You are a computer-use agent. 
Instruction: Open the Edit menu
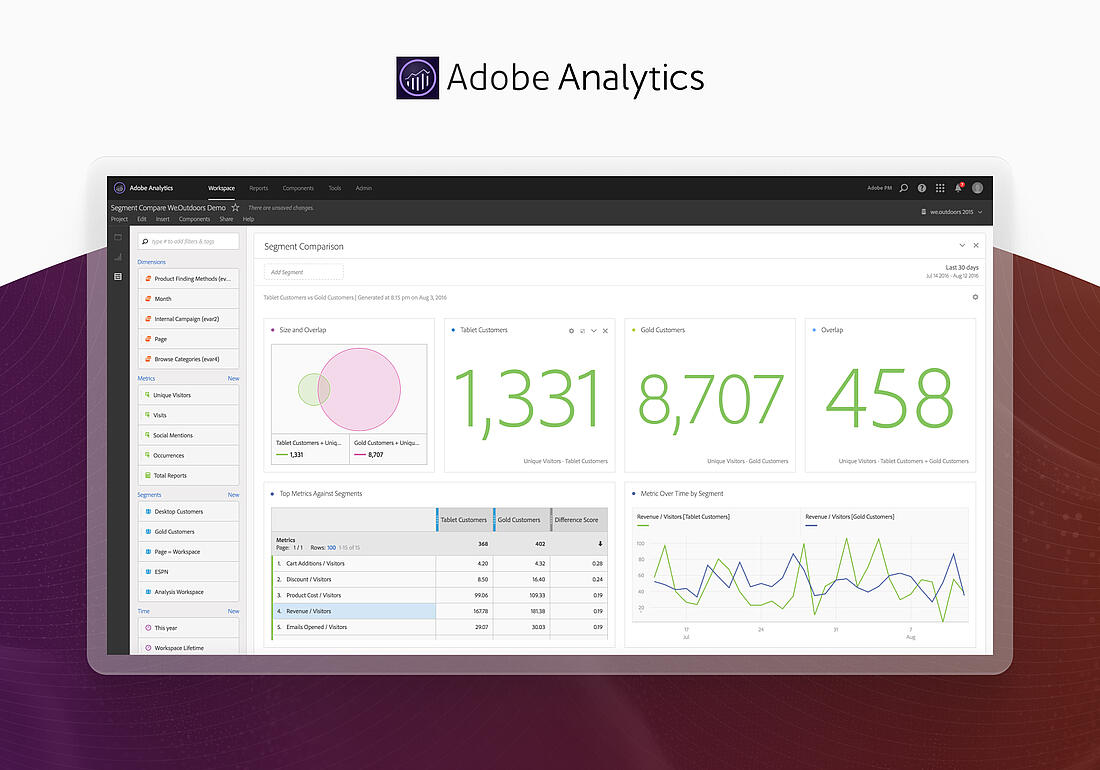(x=142, y=219)
